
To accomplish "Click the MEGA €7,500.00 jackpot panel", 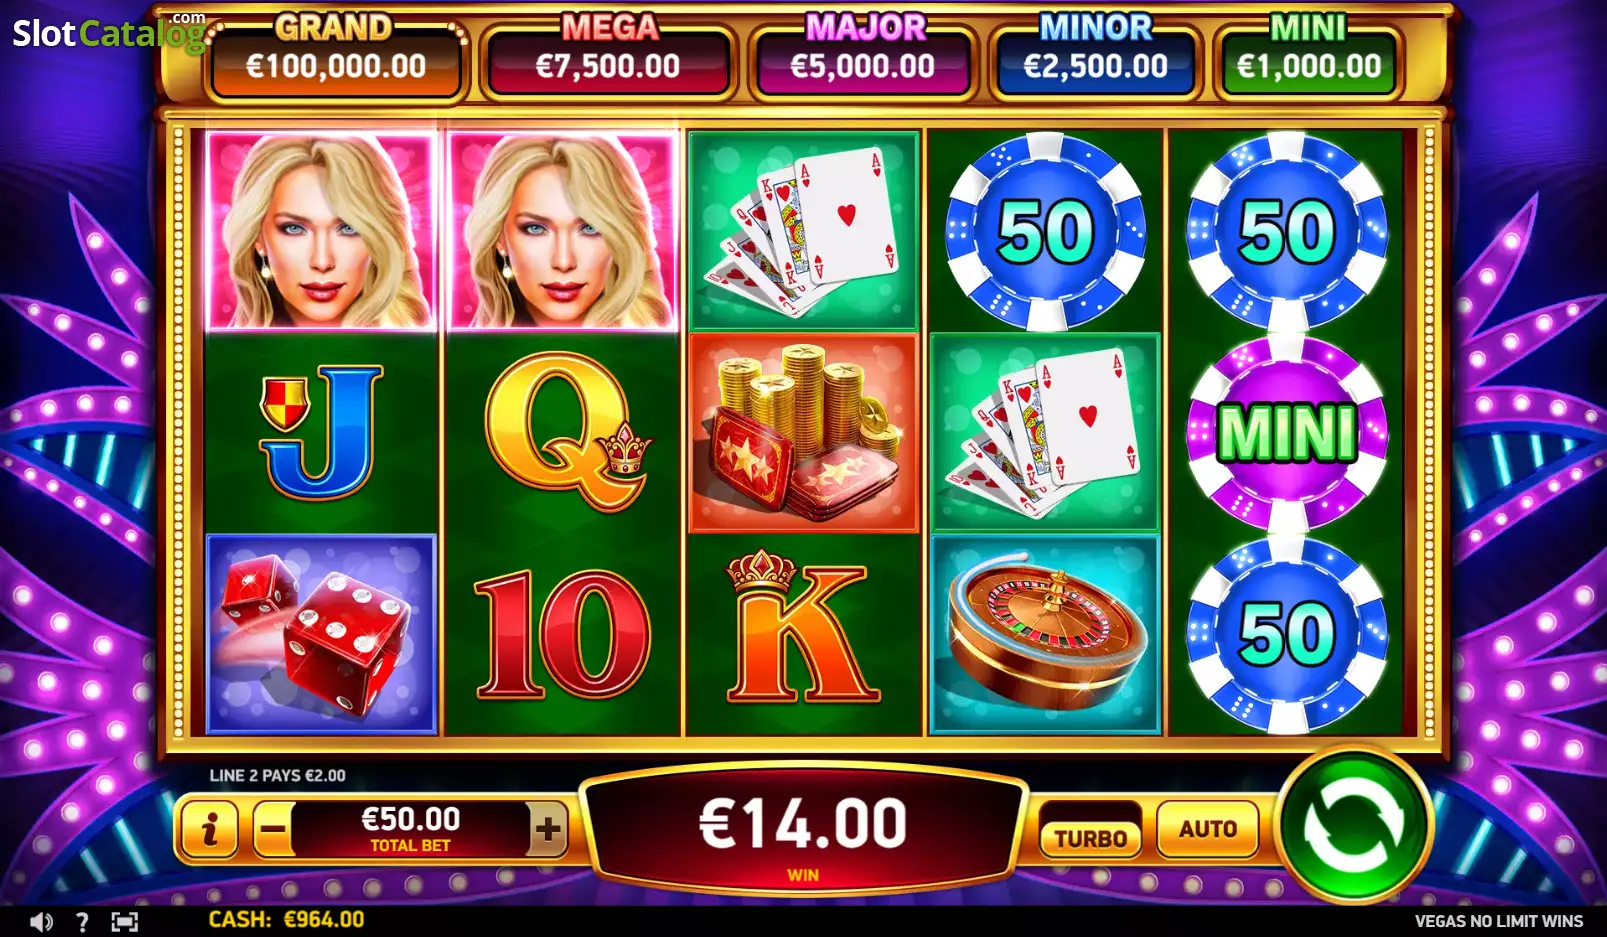I will point(608,57).
